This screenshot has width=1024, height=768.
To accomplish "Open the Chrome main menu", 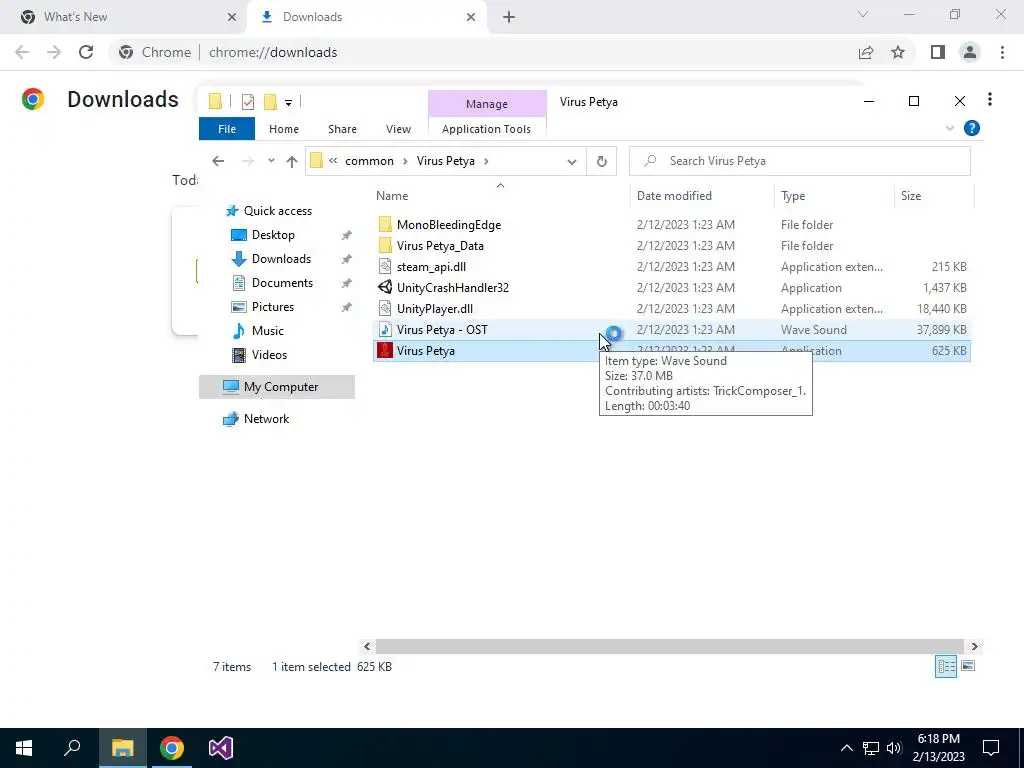I will 1002,52.
